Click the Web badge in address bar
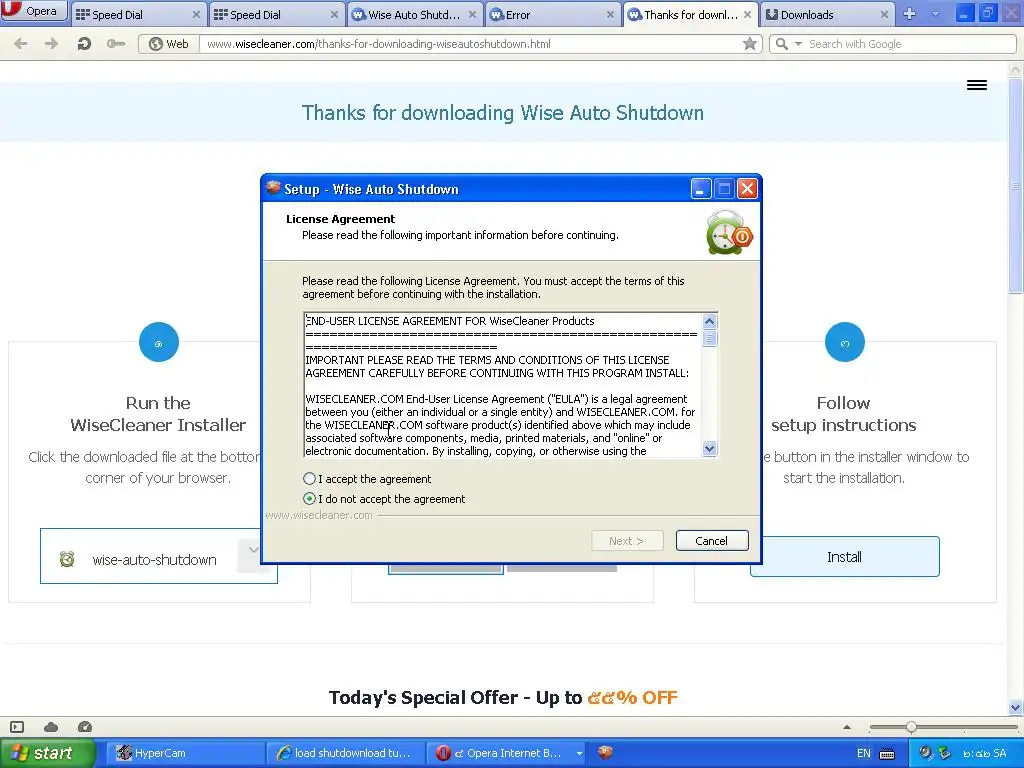The height and width of the screenshot is (768, 1024). click(x=169, y=44)
